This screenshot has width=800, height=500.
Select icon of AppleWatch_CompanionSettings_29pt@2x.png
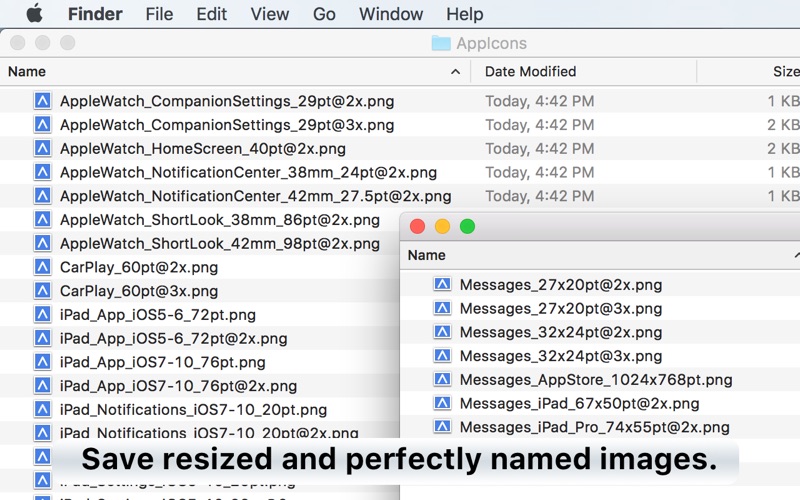42,101
